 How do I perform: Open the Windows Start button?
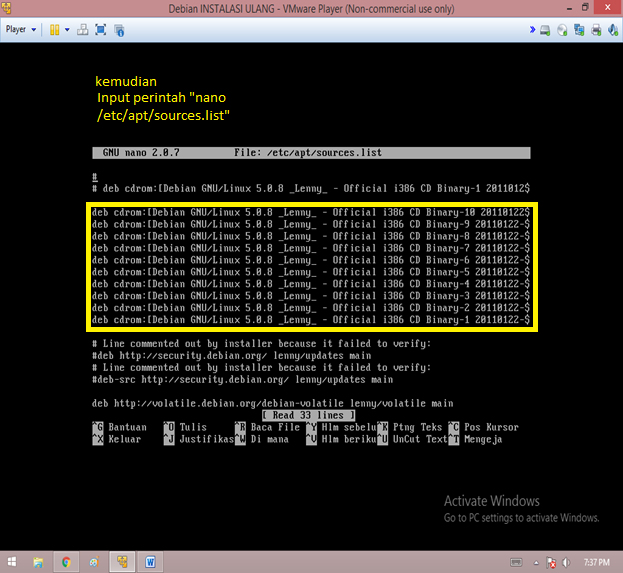coord(12,562)
